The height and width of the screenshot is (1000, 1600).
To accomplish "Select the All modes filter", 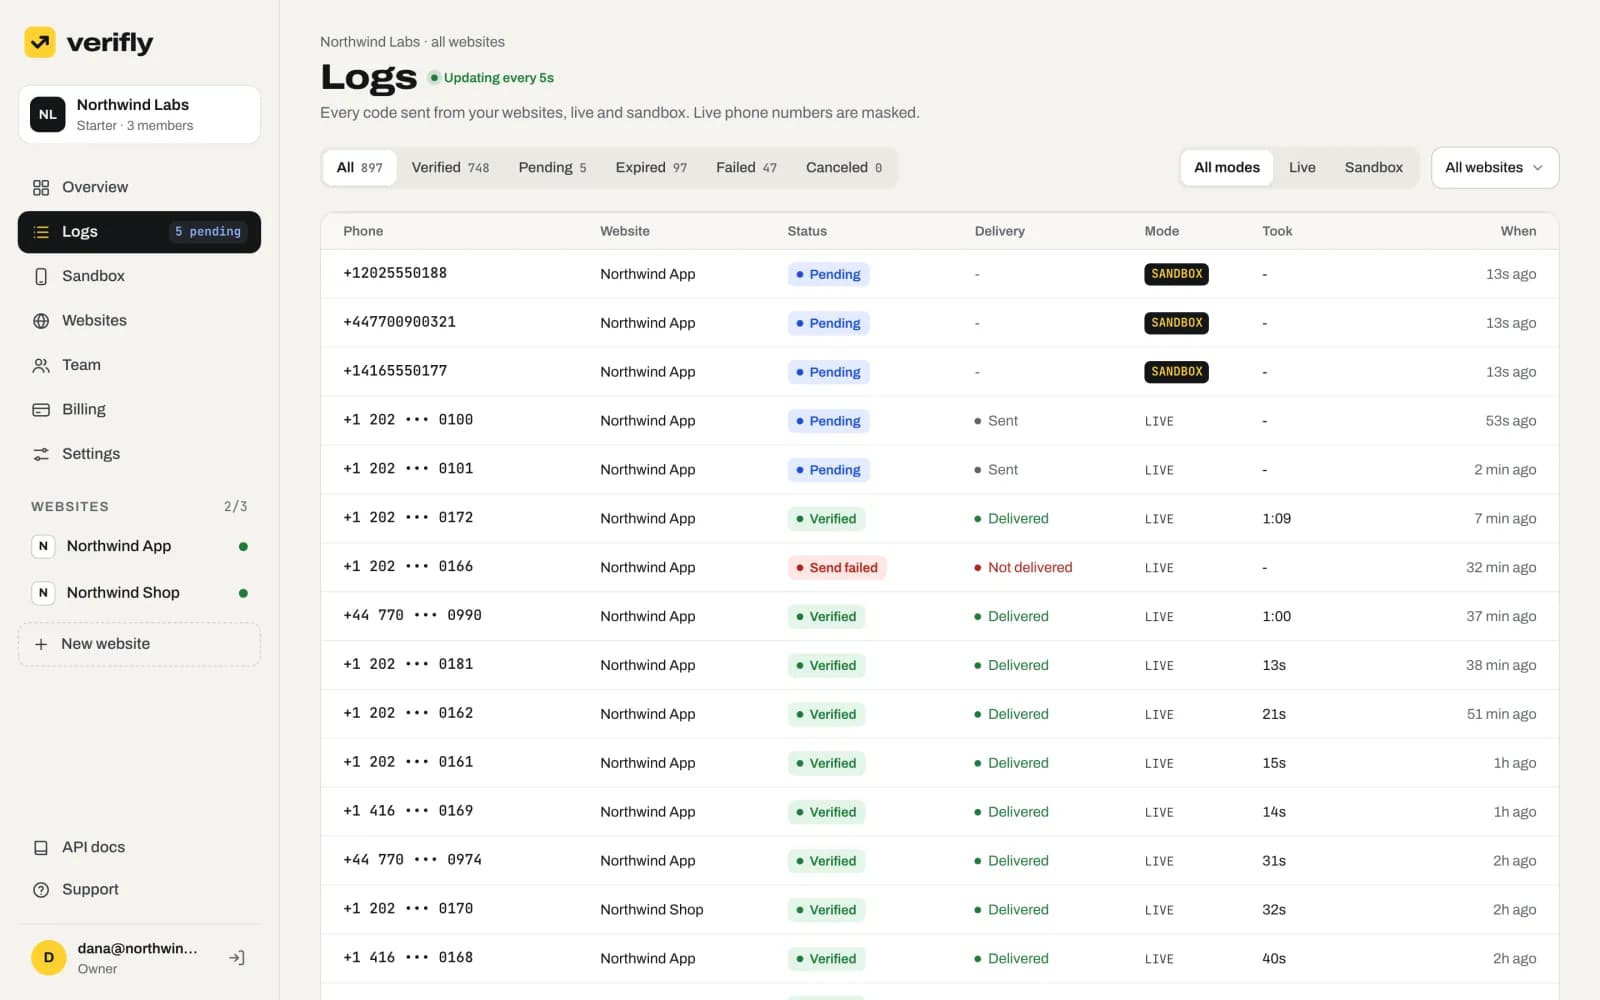I will [1227, 168].
